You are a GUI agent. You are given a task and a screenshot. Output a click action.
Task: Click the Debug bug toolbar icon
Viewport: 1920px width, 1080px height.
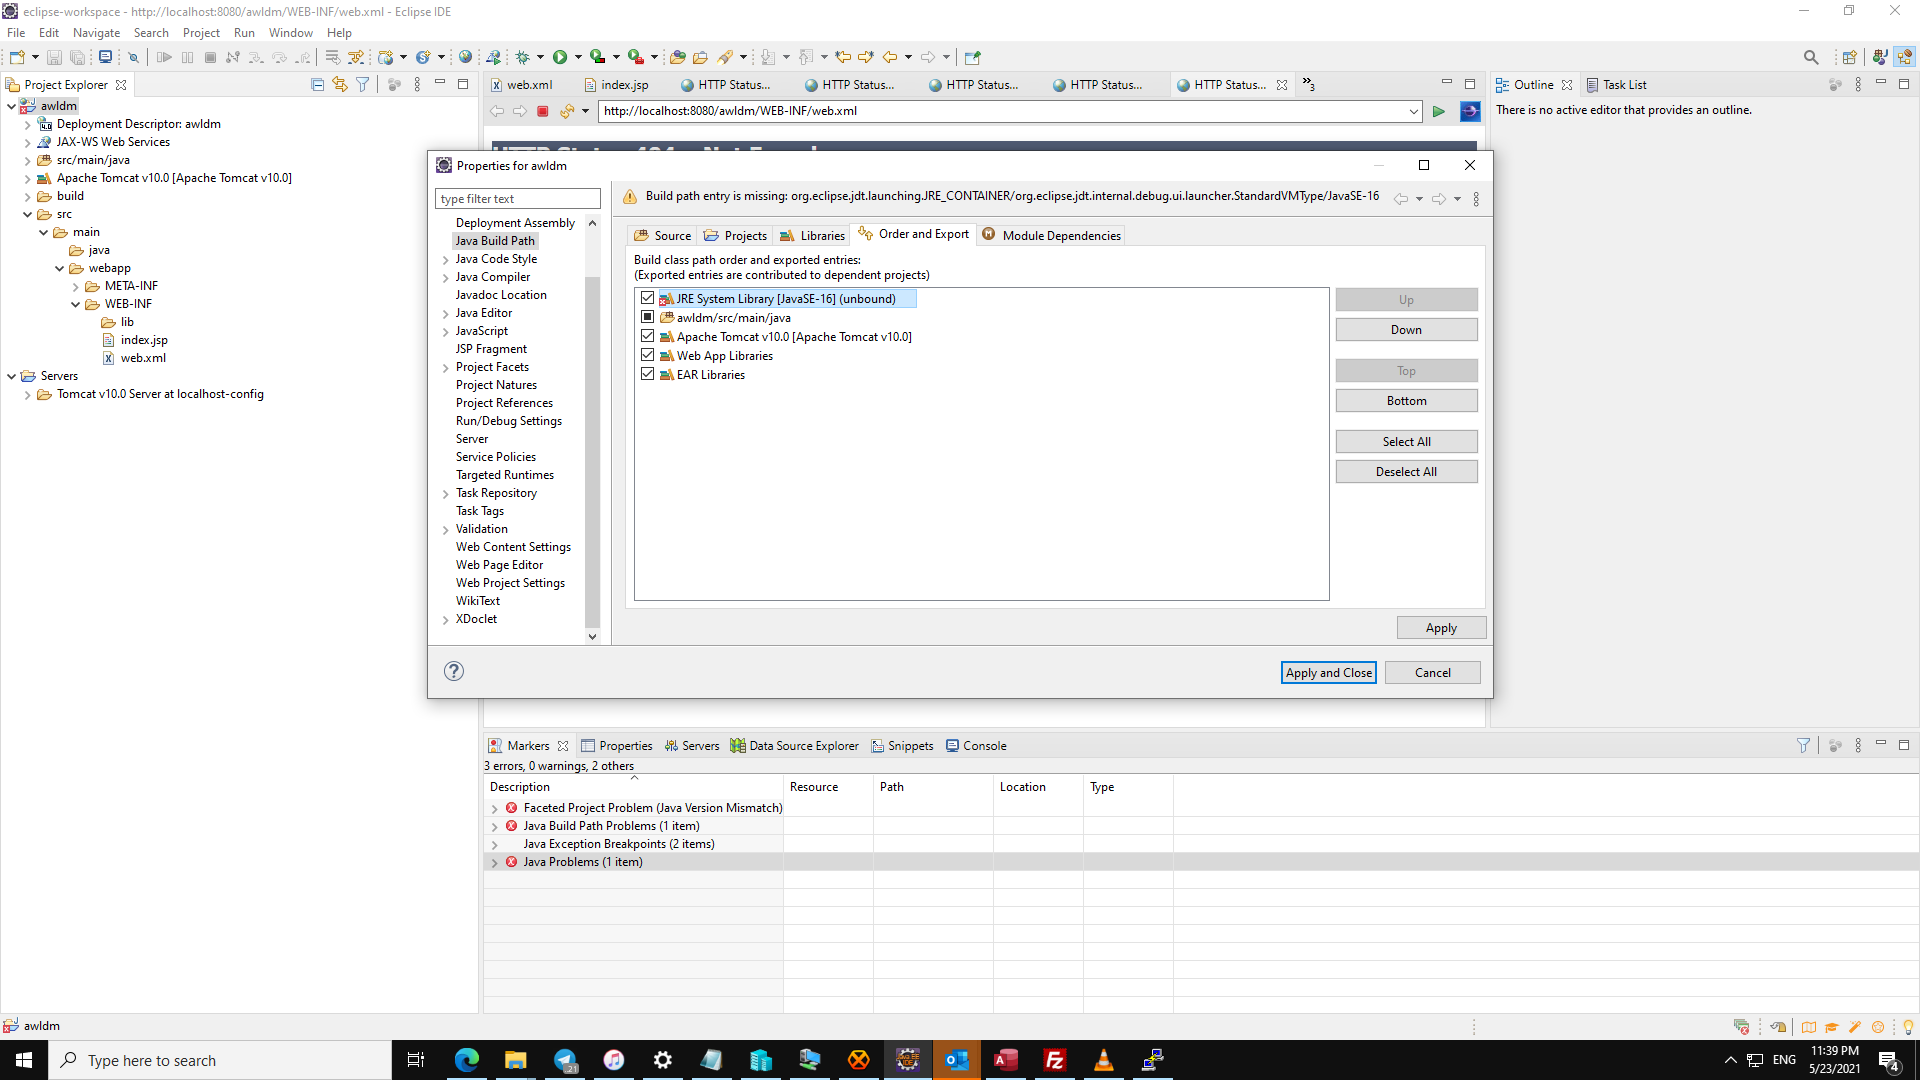click(x=522, y=57)
